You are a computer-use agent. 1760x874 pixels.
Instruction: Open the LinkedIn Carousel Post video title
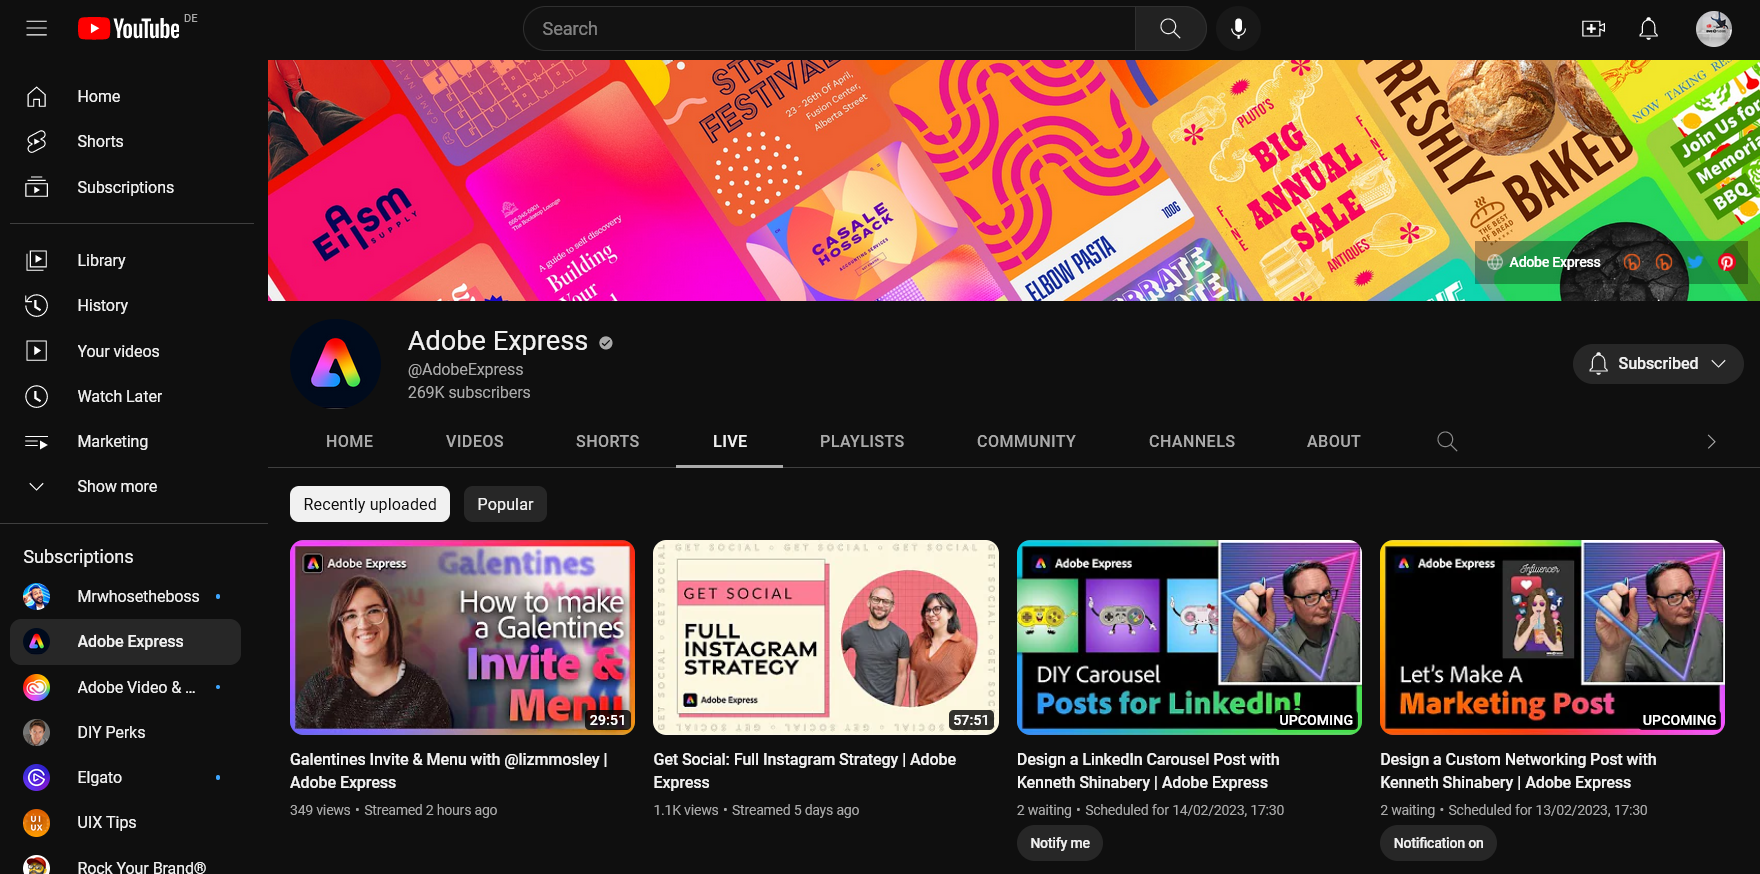1148,771
